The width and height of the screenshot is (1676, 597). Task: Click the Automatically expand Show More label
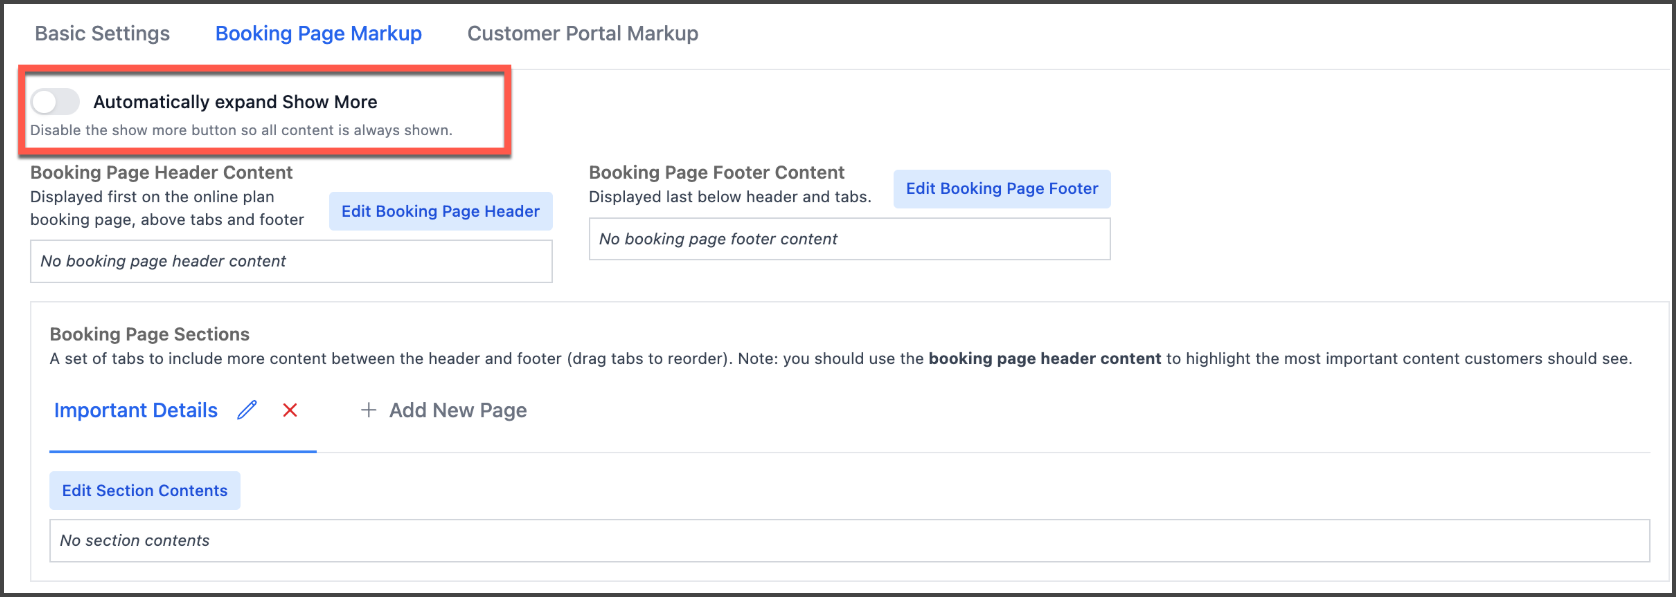point(235,102)
